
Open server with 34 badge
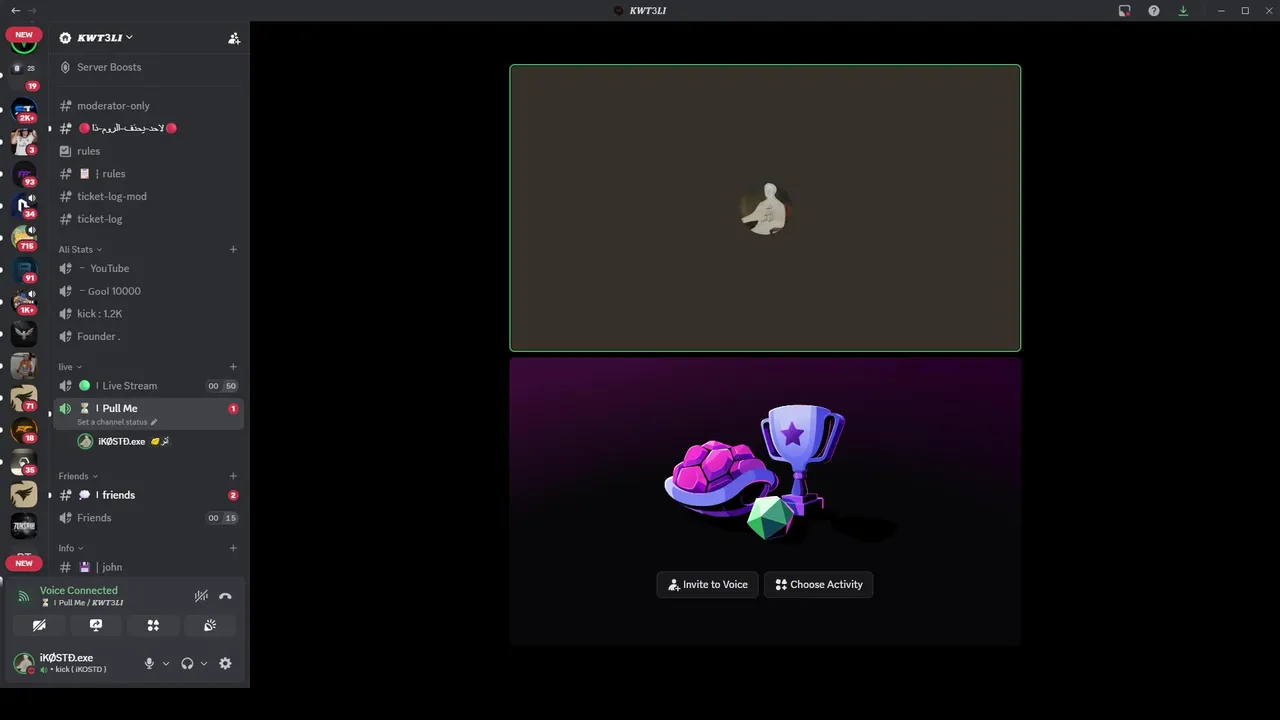(x=24, y=206)
